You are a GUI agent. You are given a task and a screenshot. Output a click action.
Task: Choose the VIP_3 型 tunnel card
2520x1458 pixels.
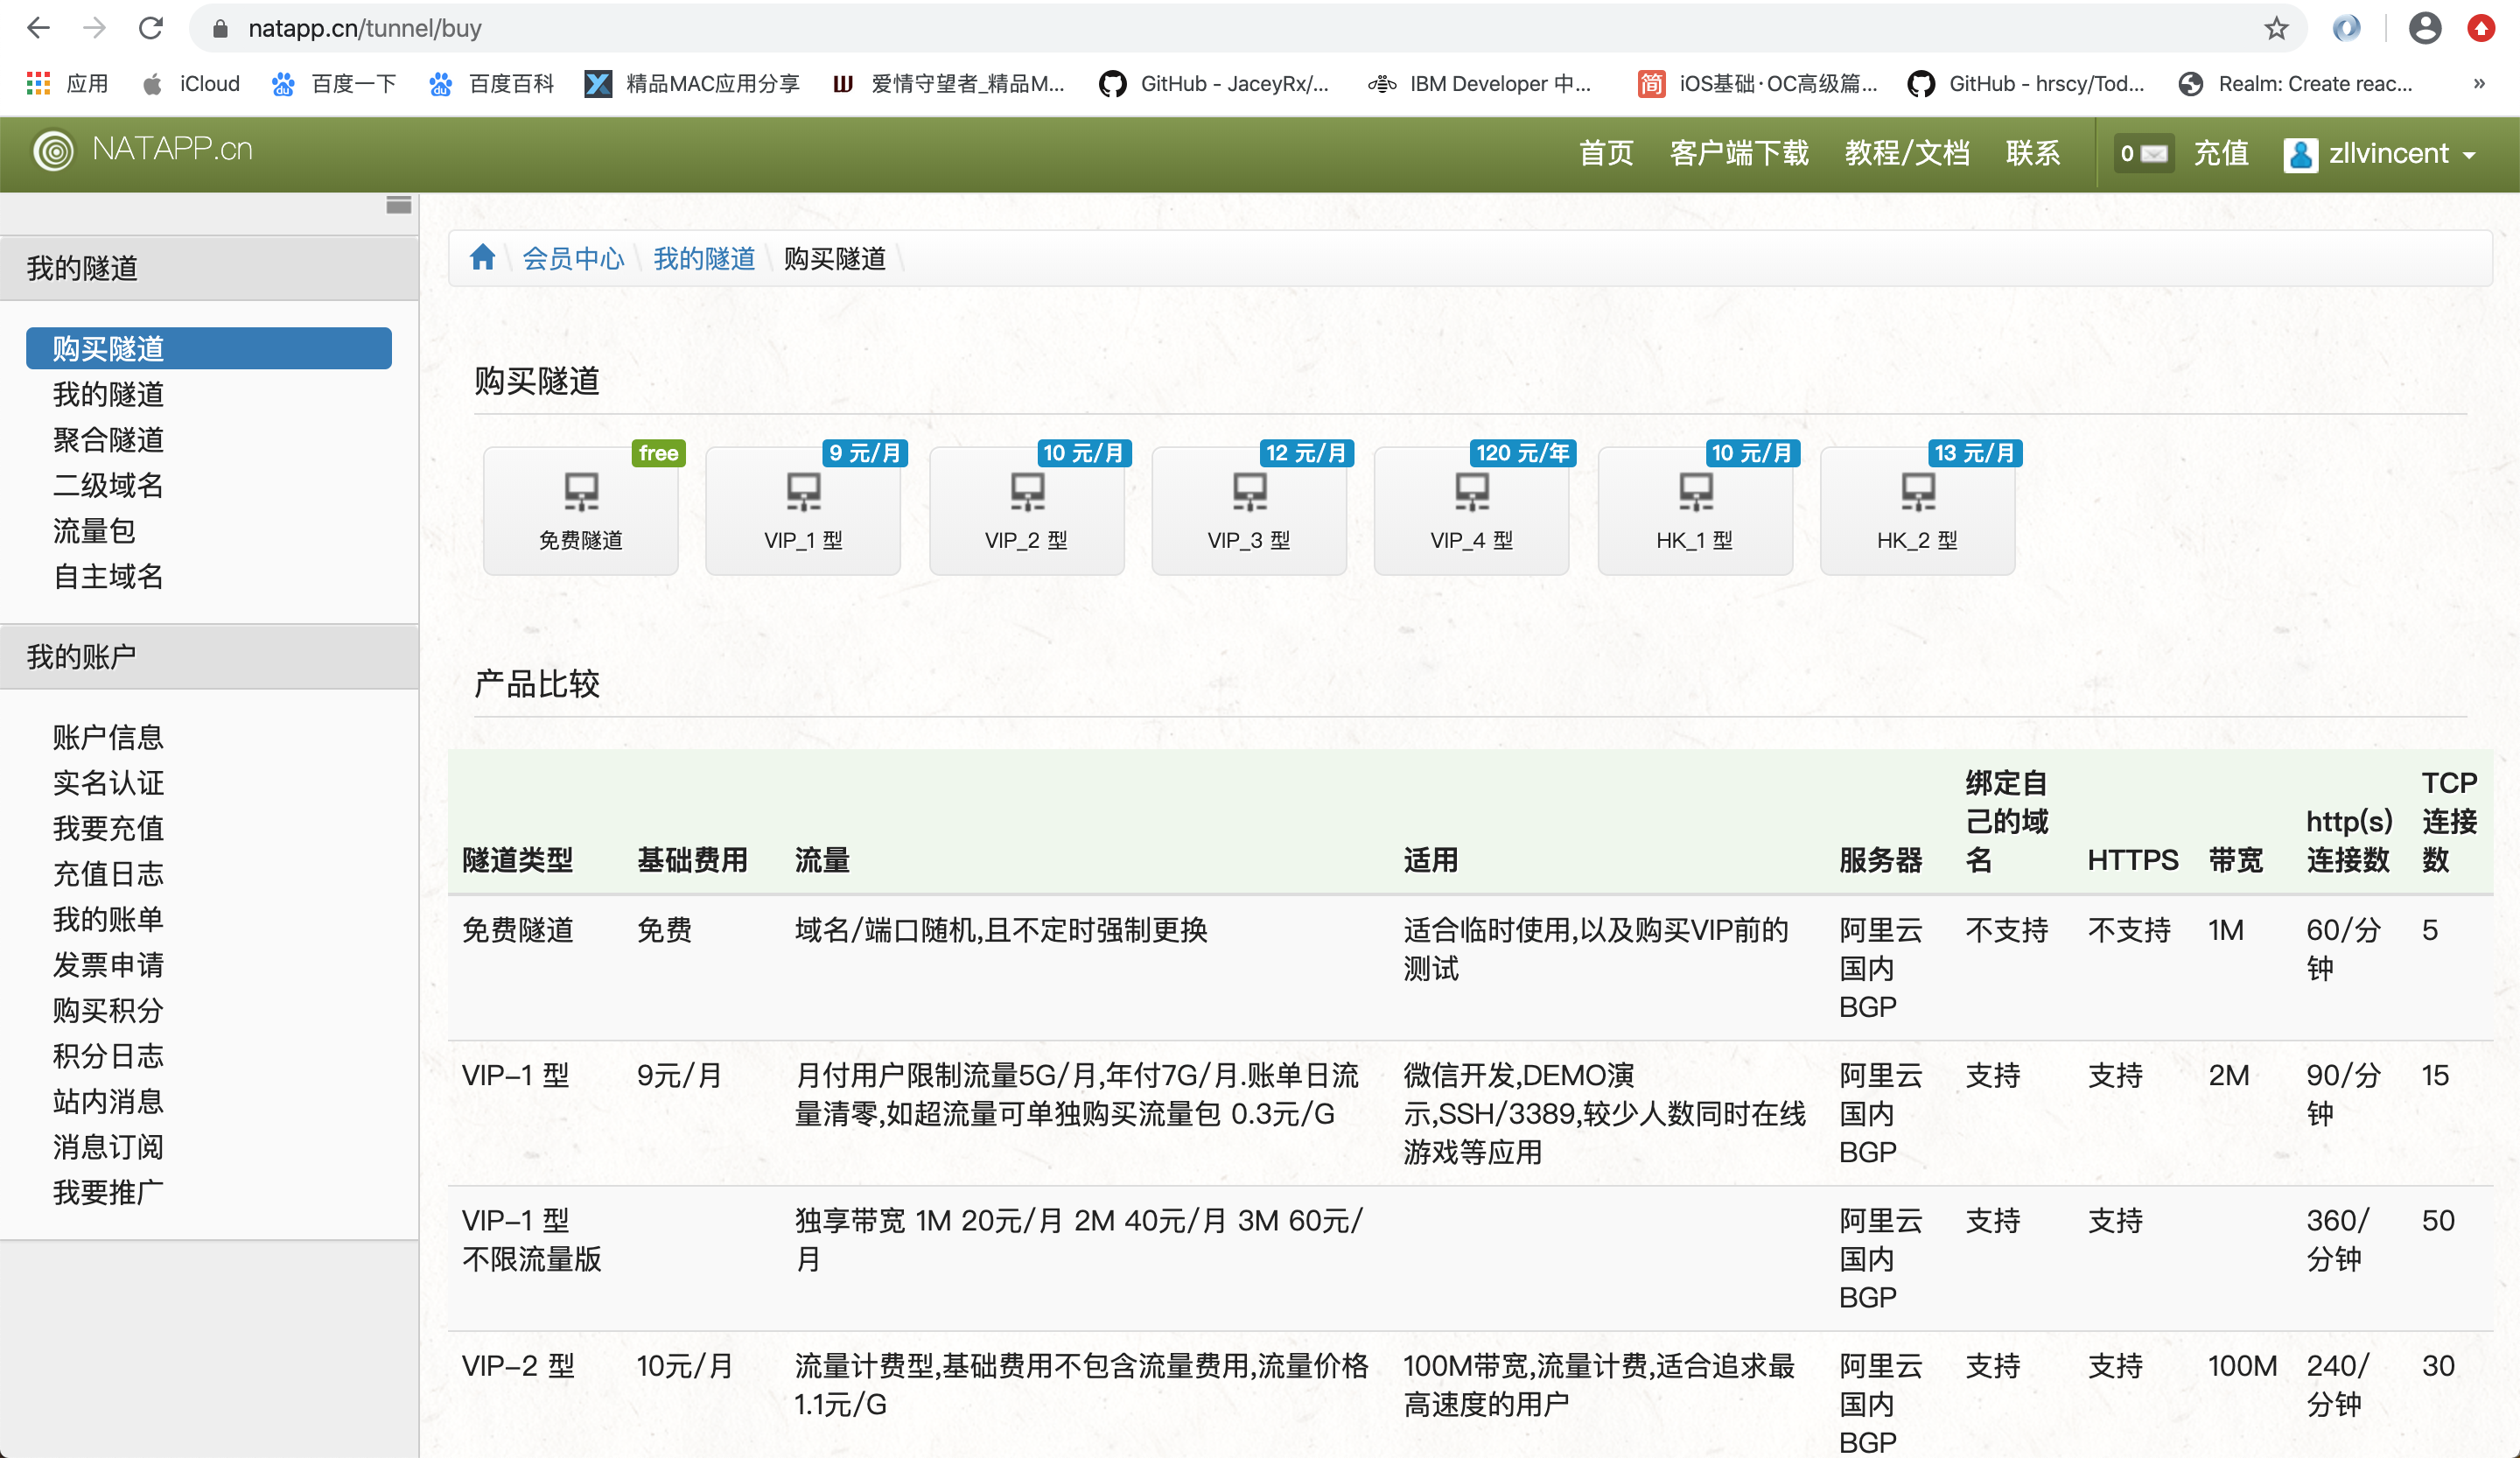click(1249, 510)
